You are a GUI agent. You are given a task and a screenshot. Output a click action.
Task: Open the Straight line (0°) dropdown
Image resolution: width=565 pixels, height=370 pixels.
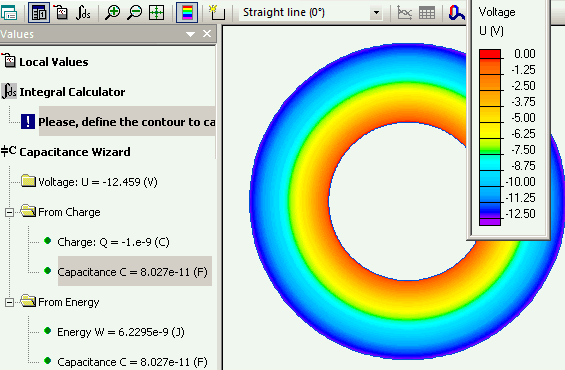(x=376, y=13)
